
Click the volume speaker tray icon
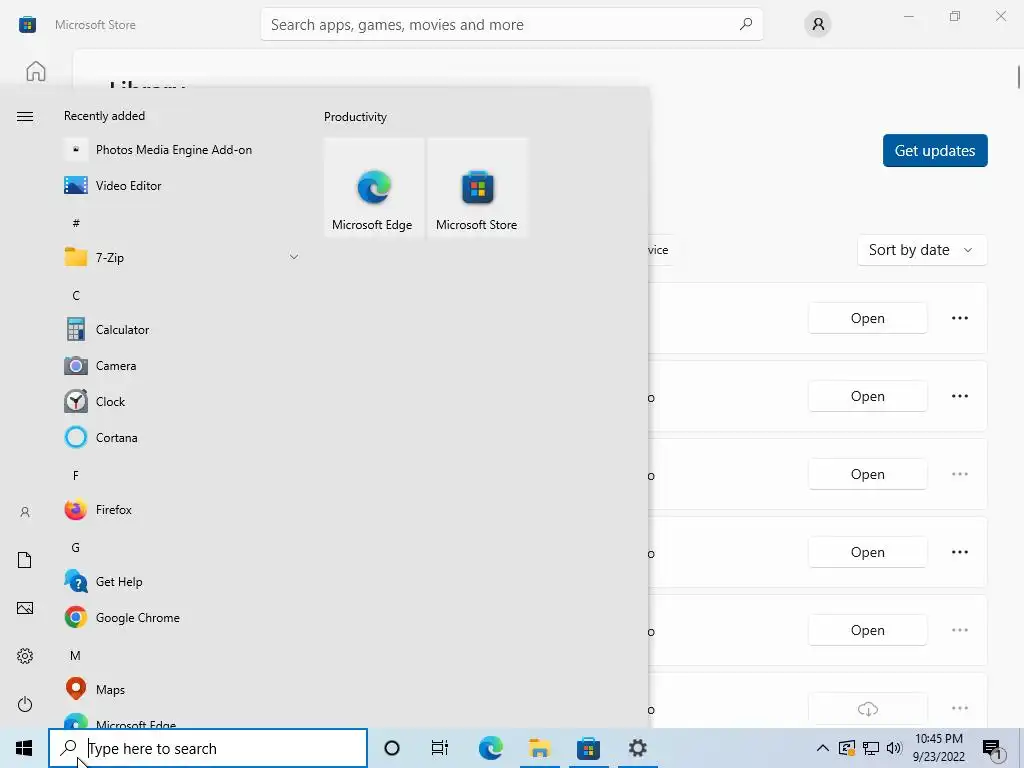[x=894, y=748]
